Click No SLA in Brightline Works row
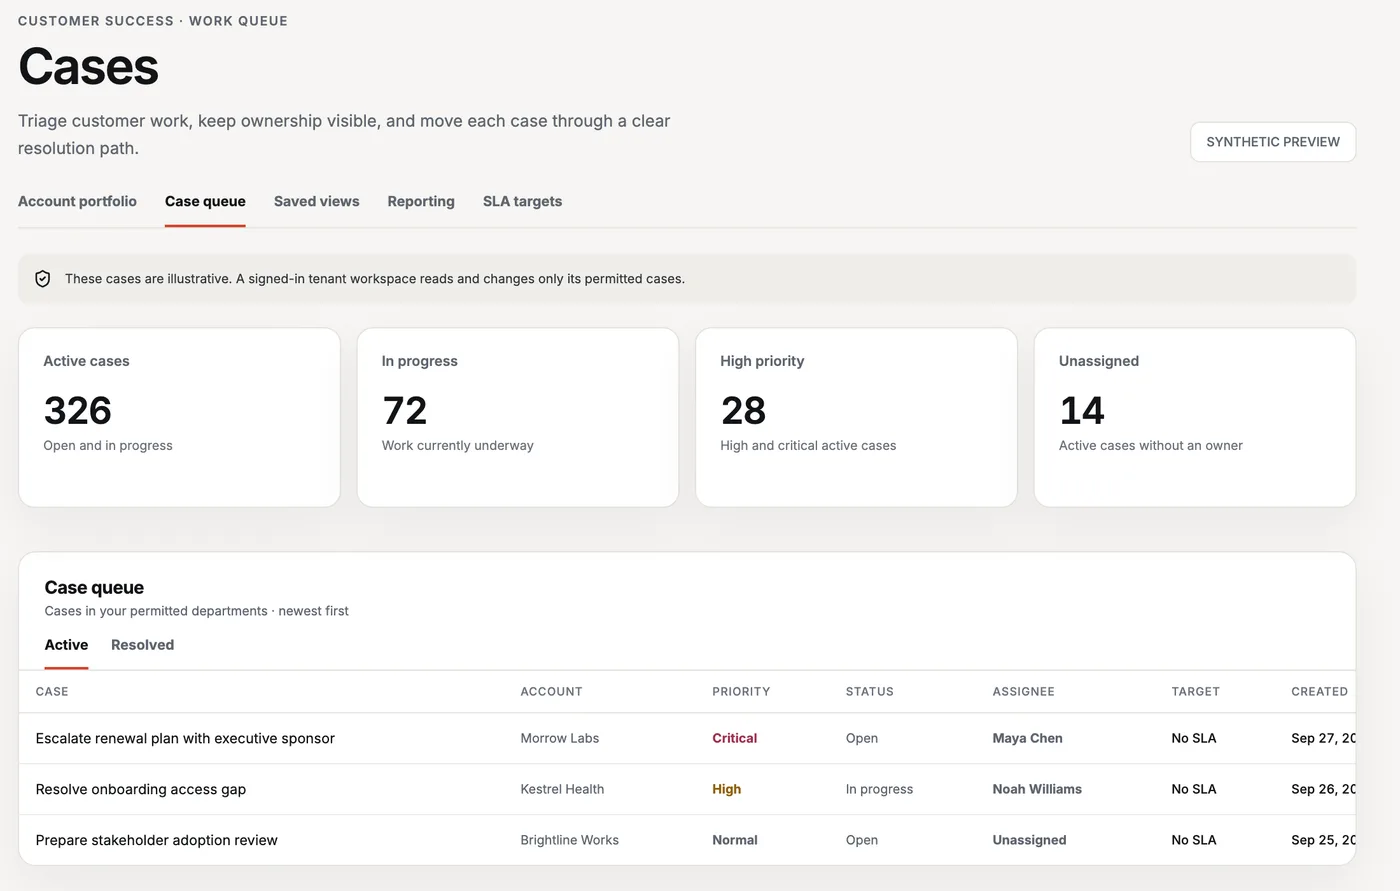1400x891 pixels. [1194, 840]
